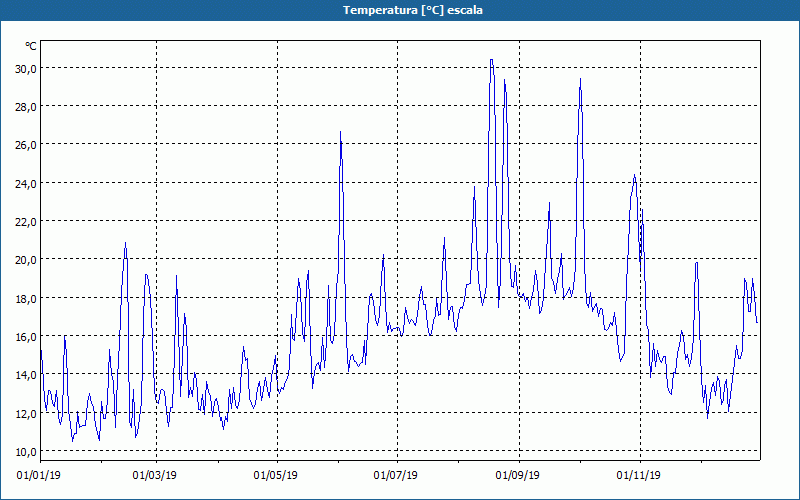Click the 01/01/19 date label
This screenshot has width=800, height=500.
[x=39, y=476]
